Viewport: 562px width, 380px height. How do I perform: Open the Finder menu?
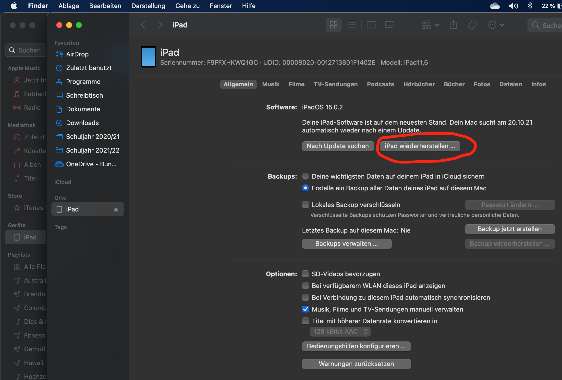tap(38, 6)
